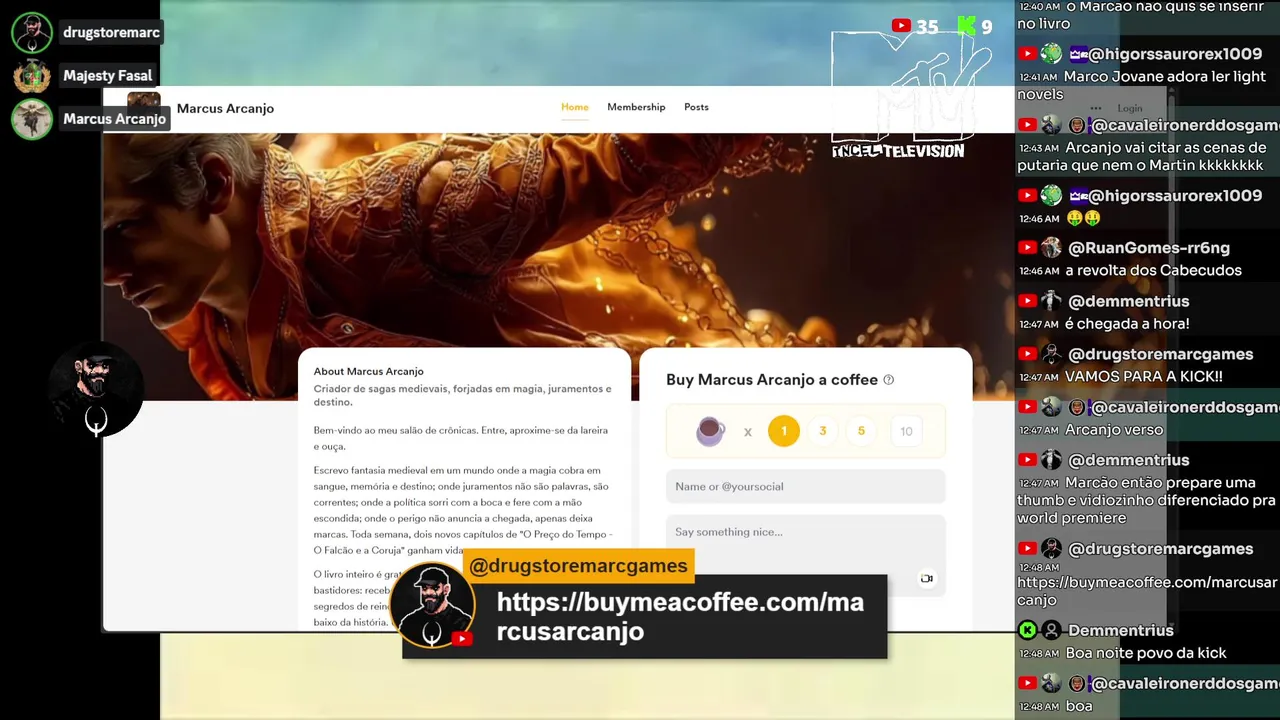This screenshot has height=720, width=1280.
Task: Click 'Marcão então prepare uma thumb' chat message
Action: point(1146,500)
